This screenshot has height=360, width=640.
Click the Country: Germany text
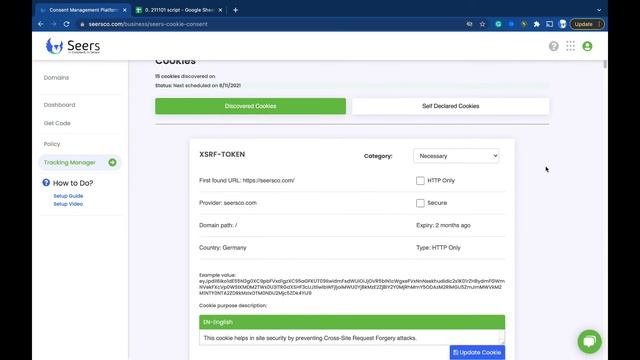click(x=222, y=248)
